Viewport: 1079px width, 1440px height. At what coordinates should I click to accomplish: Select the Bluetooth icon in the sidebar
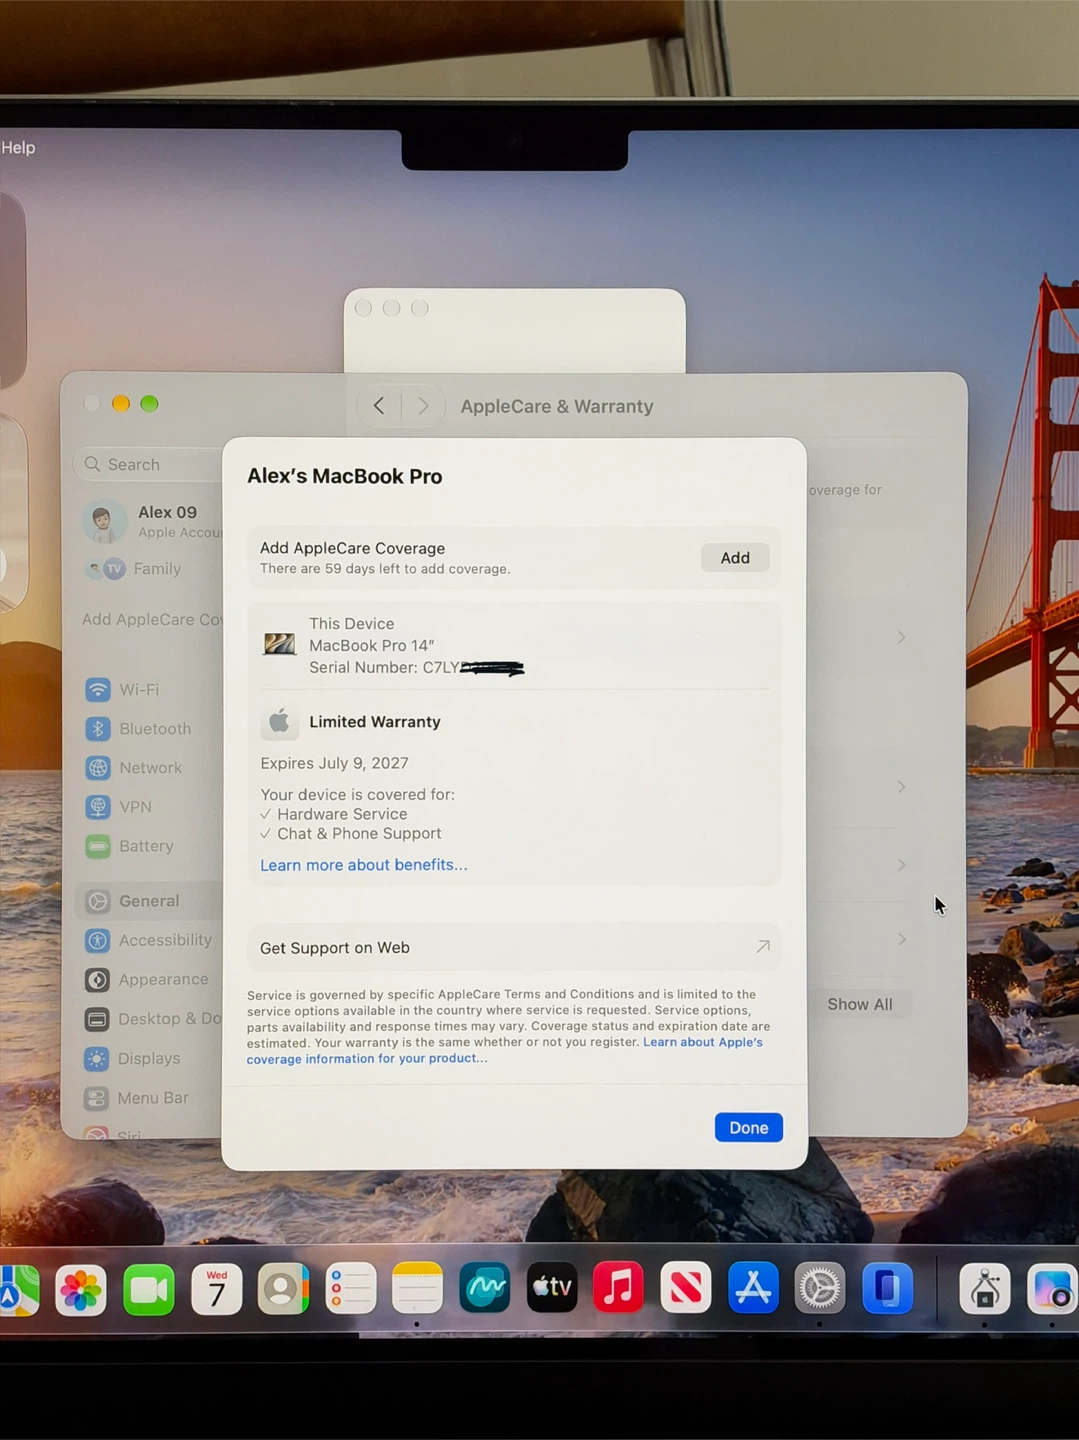click(98, 729)
